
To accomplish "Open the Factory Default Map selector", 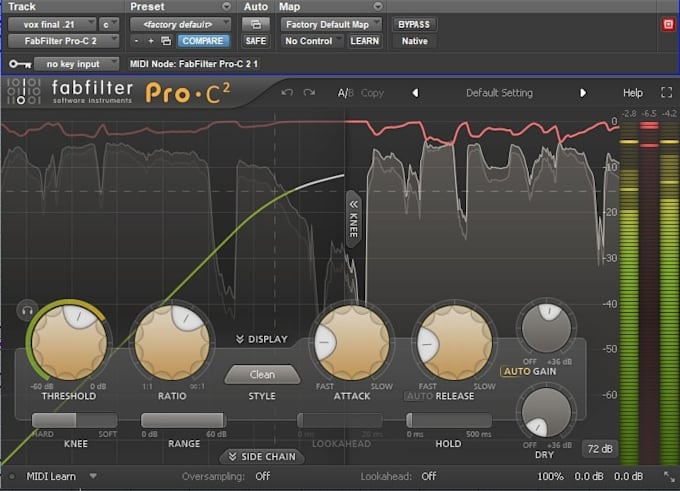I will click(x=331, y=24).
